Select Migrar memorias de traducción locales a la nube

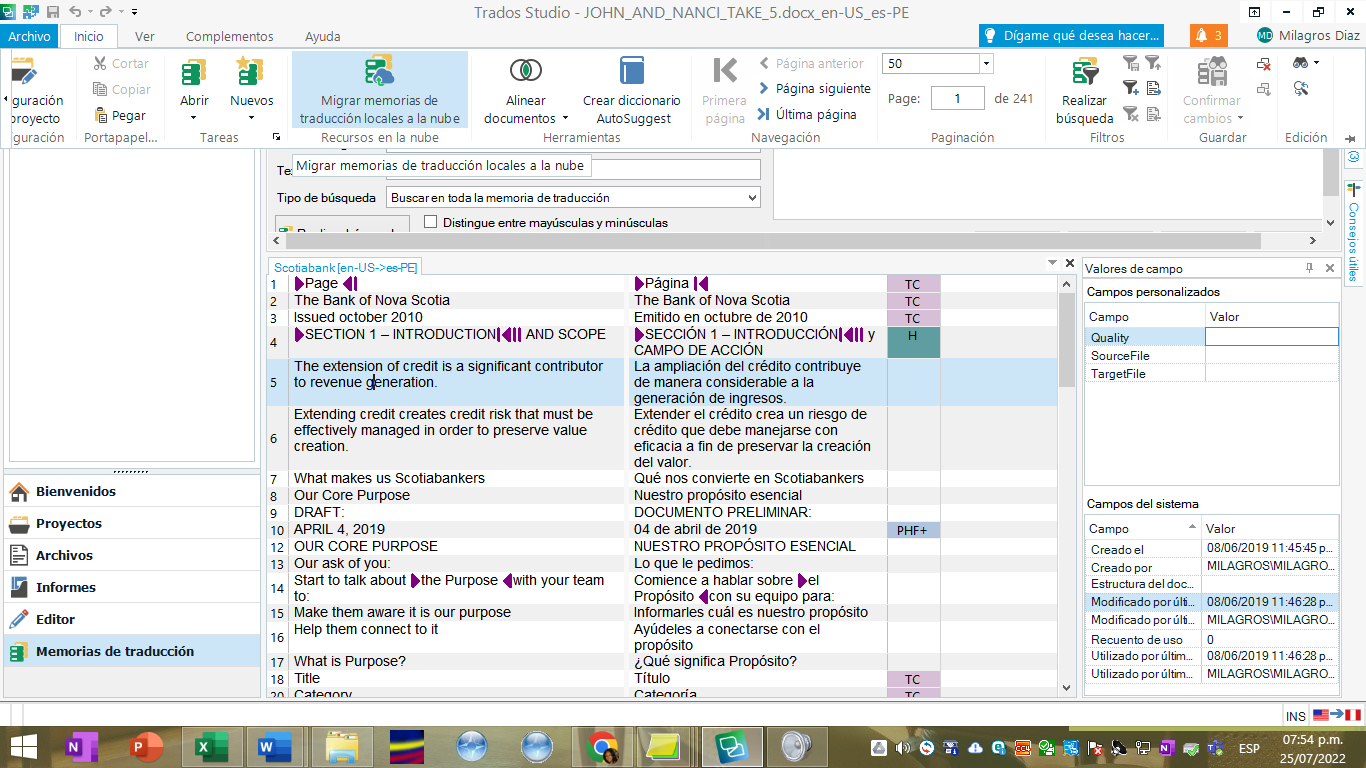point(380,90)
